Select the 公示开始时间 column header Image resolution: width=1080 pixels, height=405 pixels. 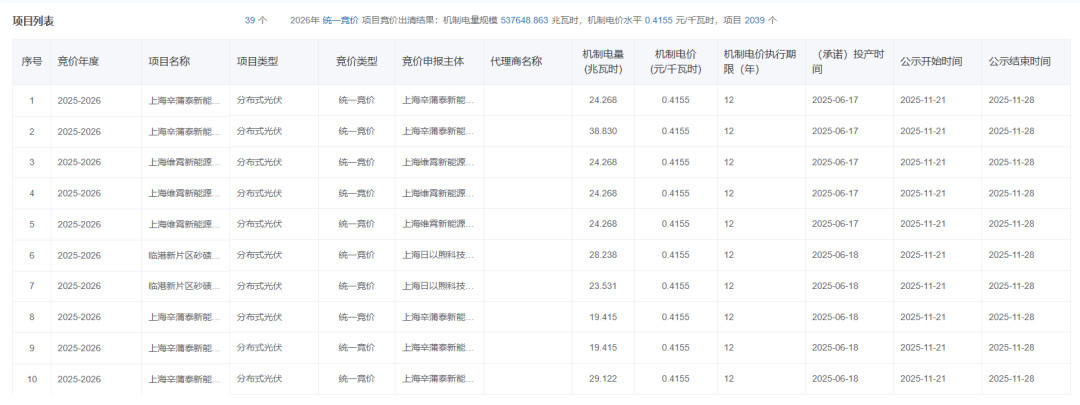click(931, 62)
